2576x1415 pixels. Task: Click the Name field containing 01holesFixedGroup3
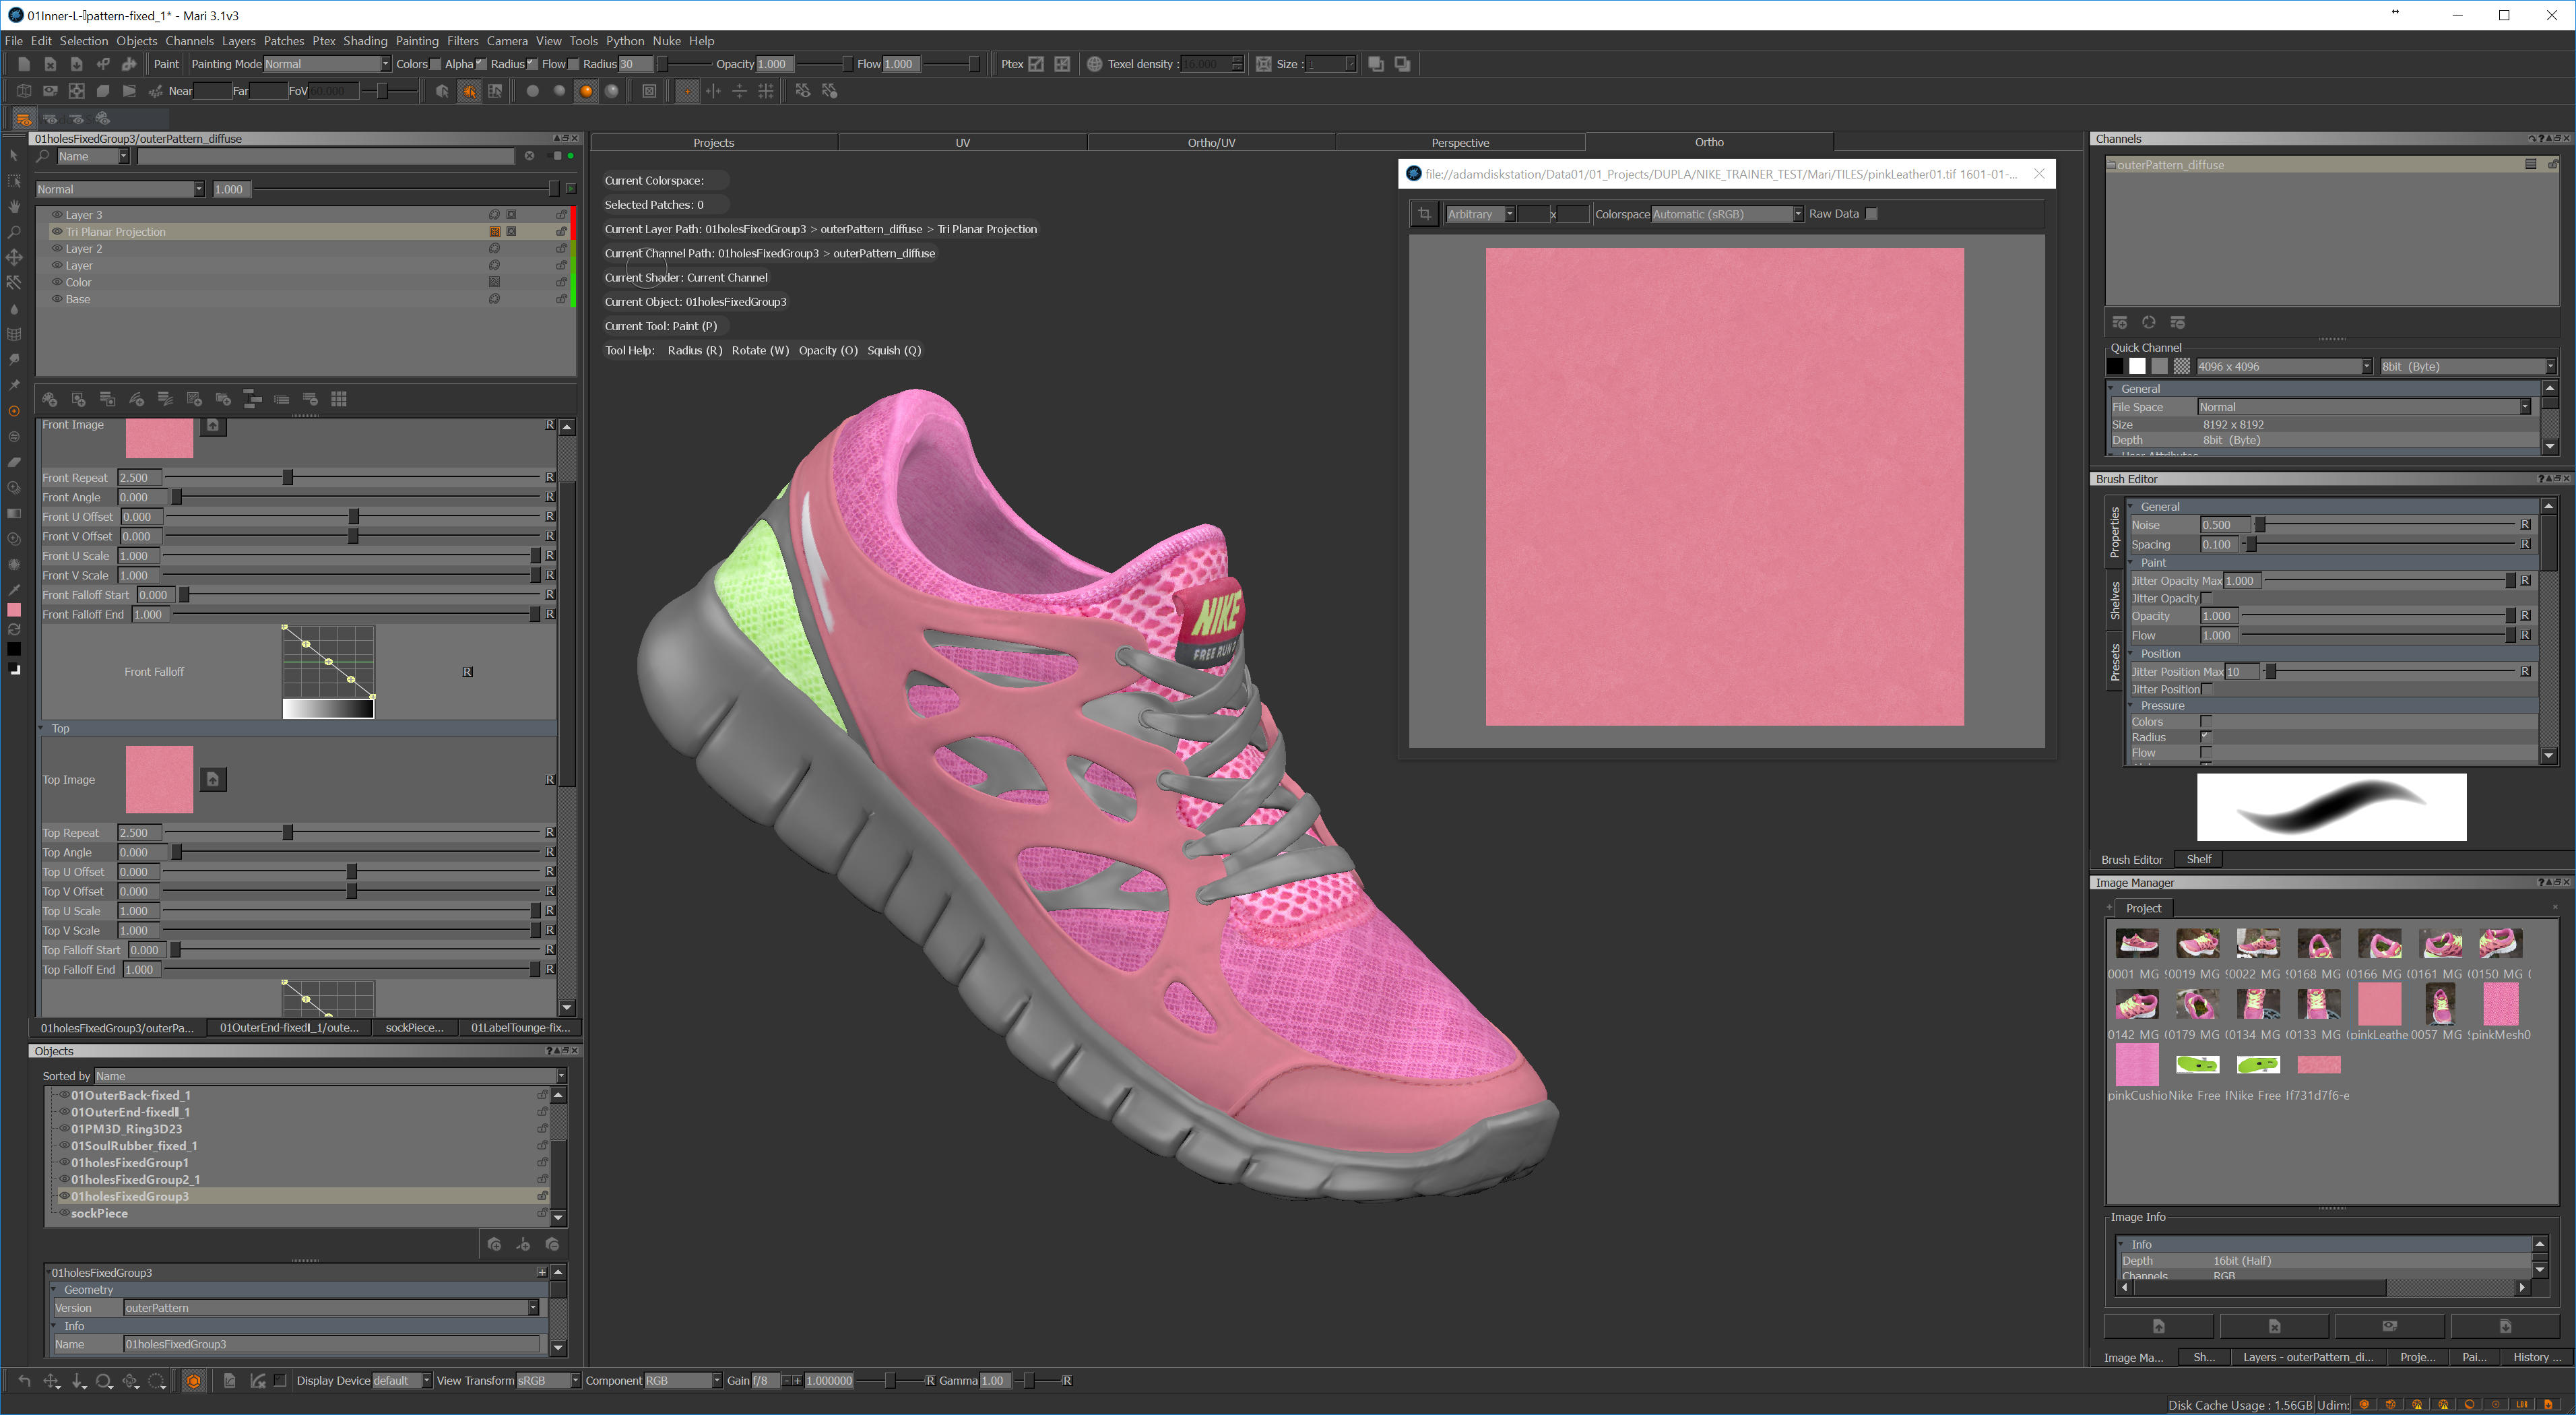tap(332, 1344)
